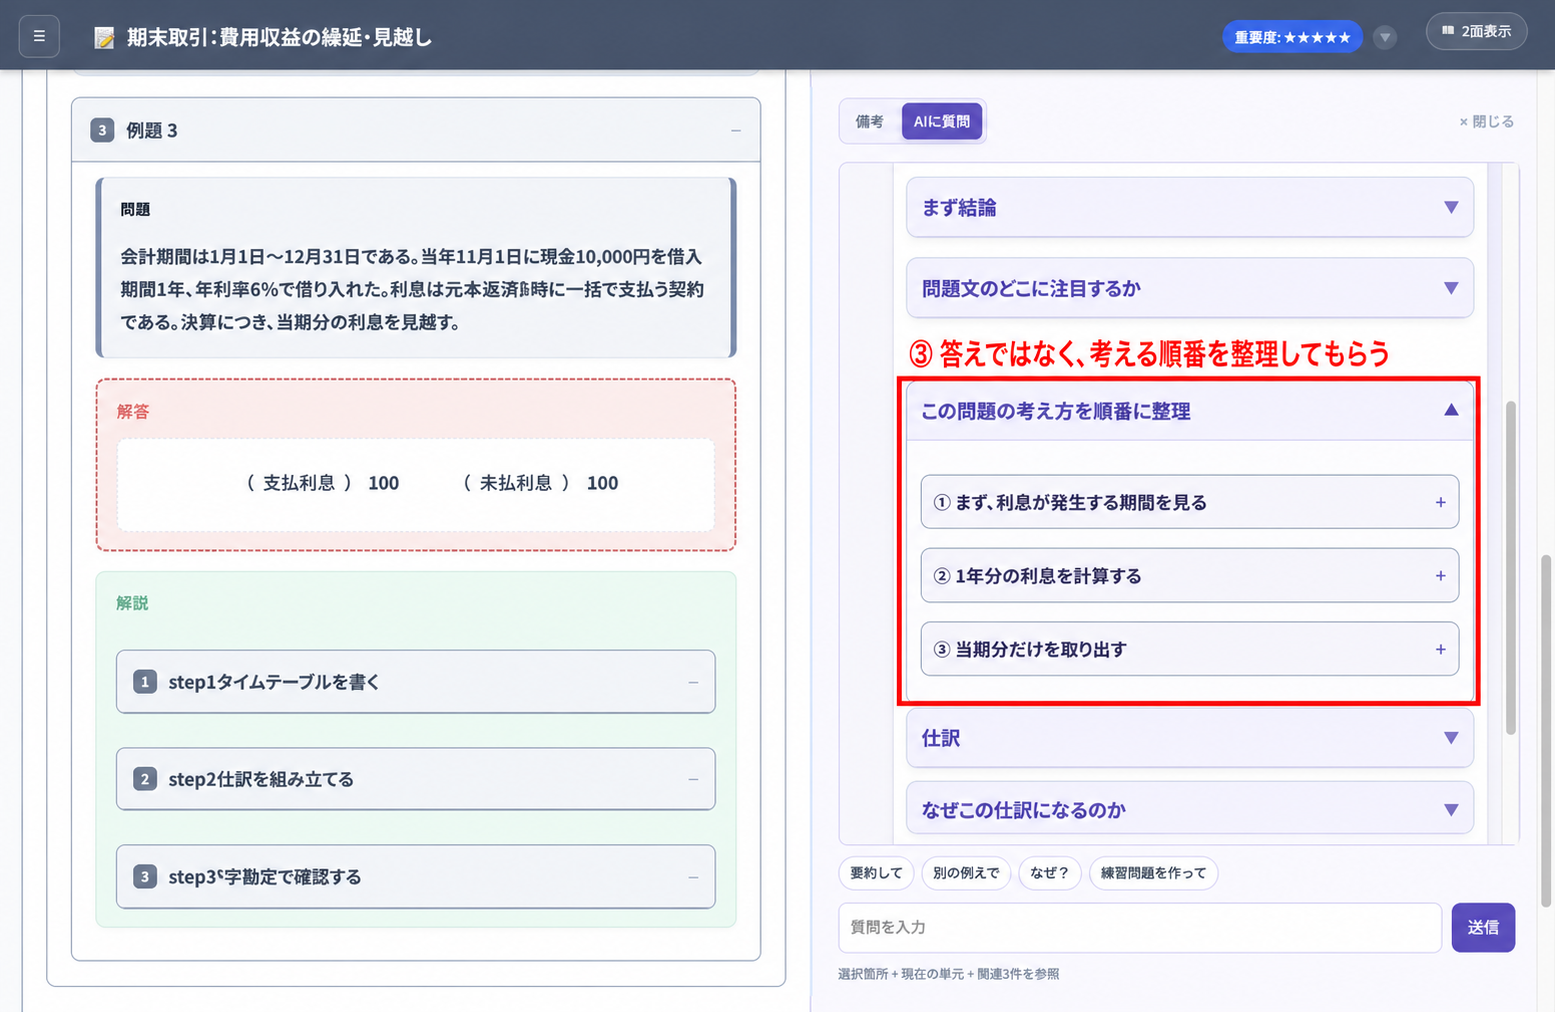Send the question with 送信 button
Image resolution: width=1555 pixels, height=1012 pixels.
1483,928
